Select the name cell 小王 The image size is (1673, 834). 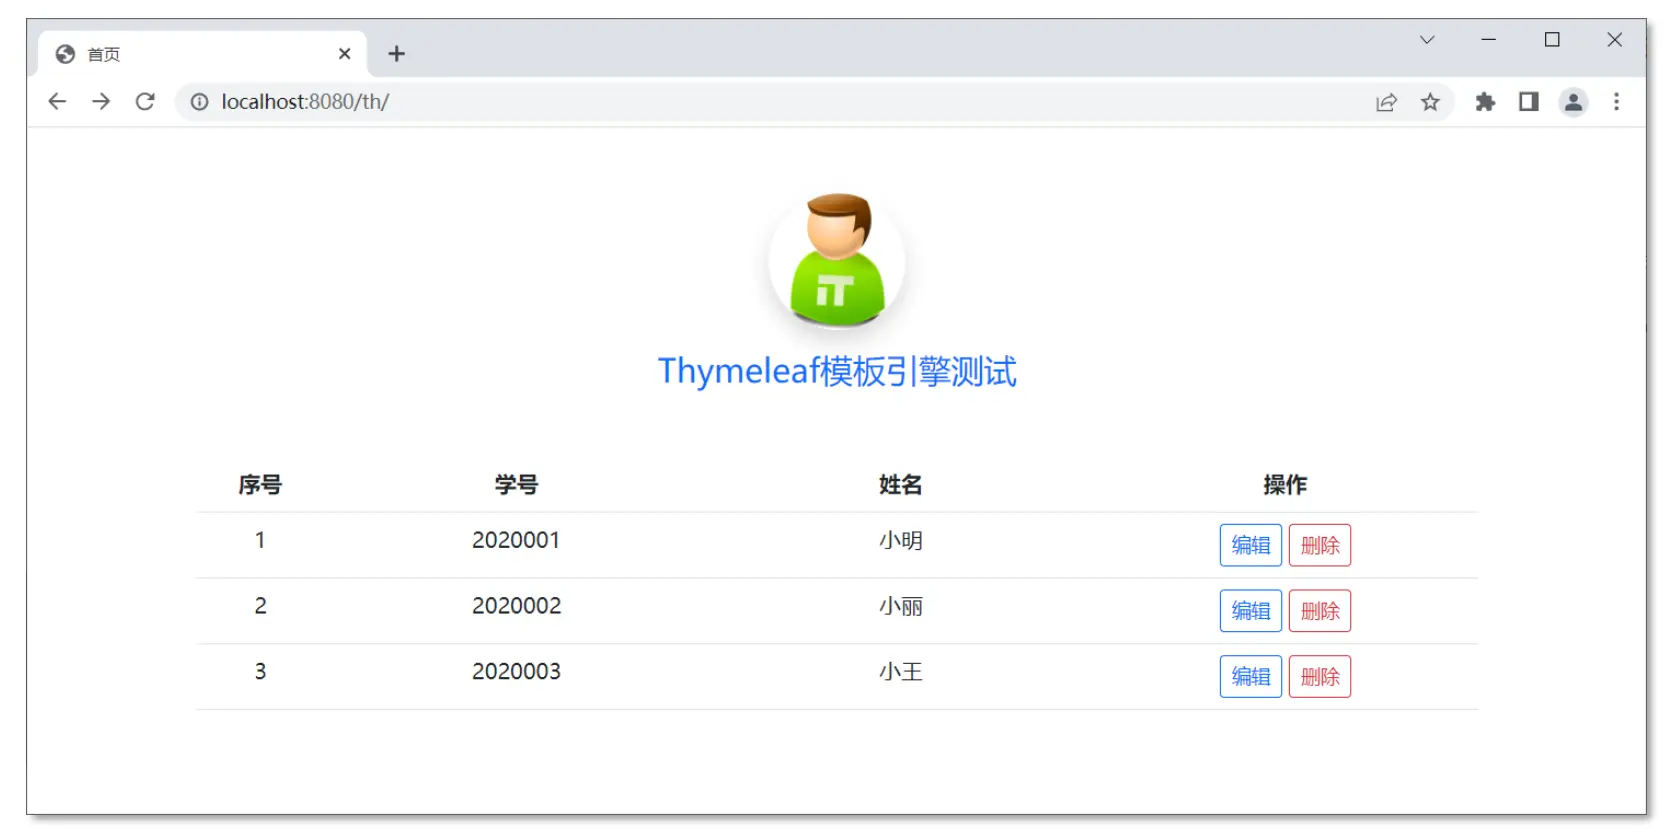coord(900,672)
